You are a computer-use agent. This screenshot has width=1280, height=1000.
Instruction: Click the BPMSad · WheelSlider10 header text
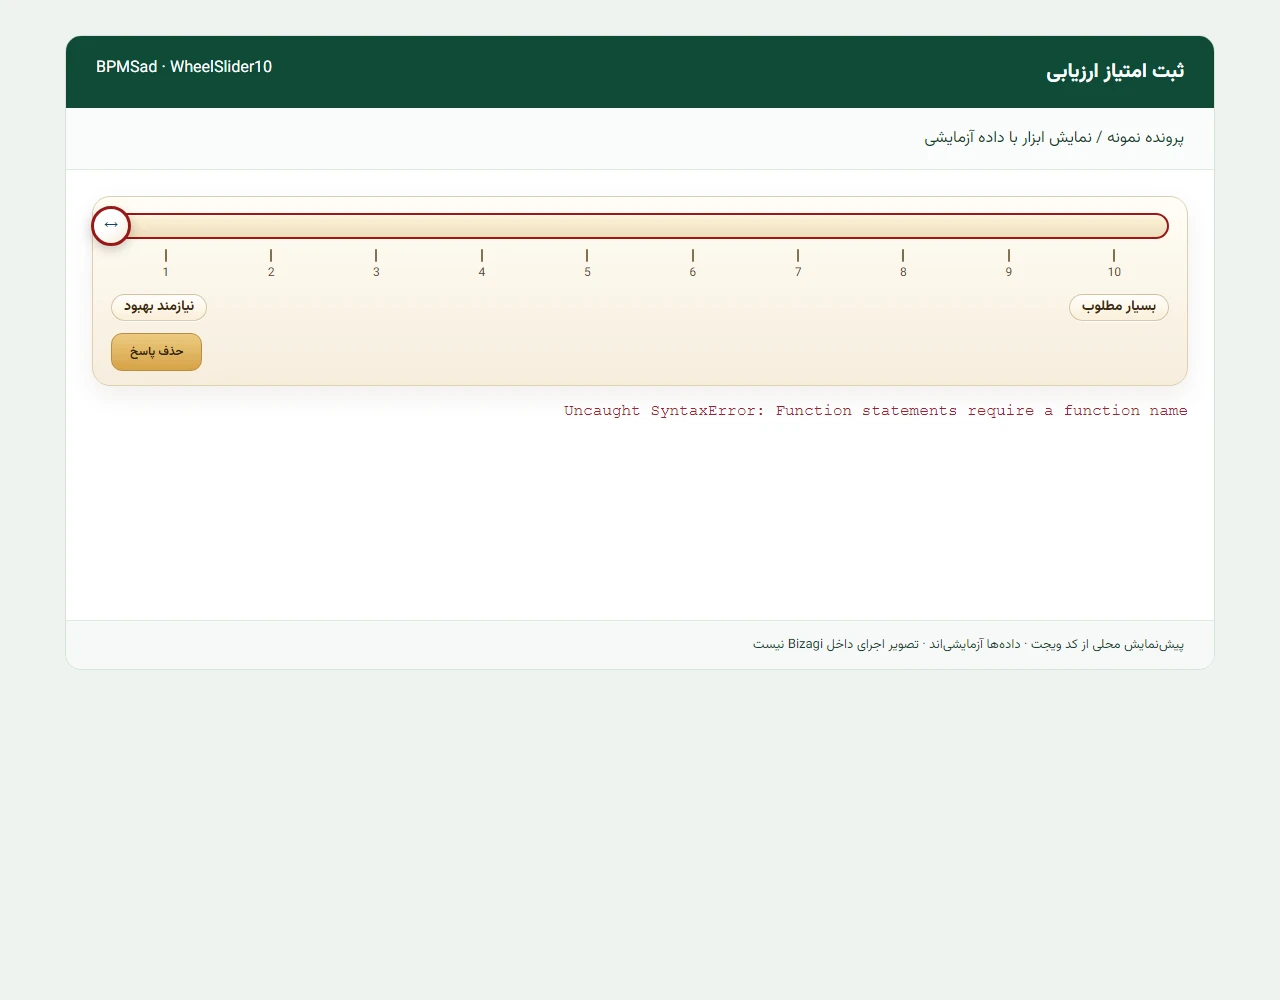(184, 67)
